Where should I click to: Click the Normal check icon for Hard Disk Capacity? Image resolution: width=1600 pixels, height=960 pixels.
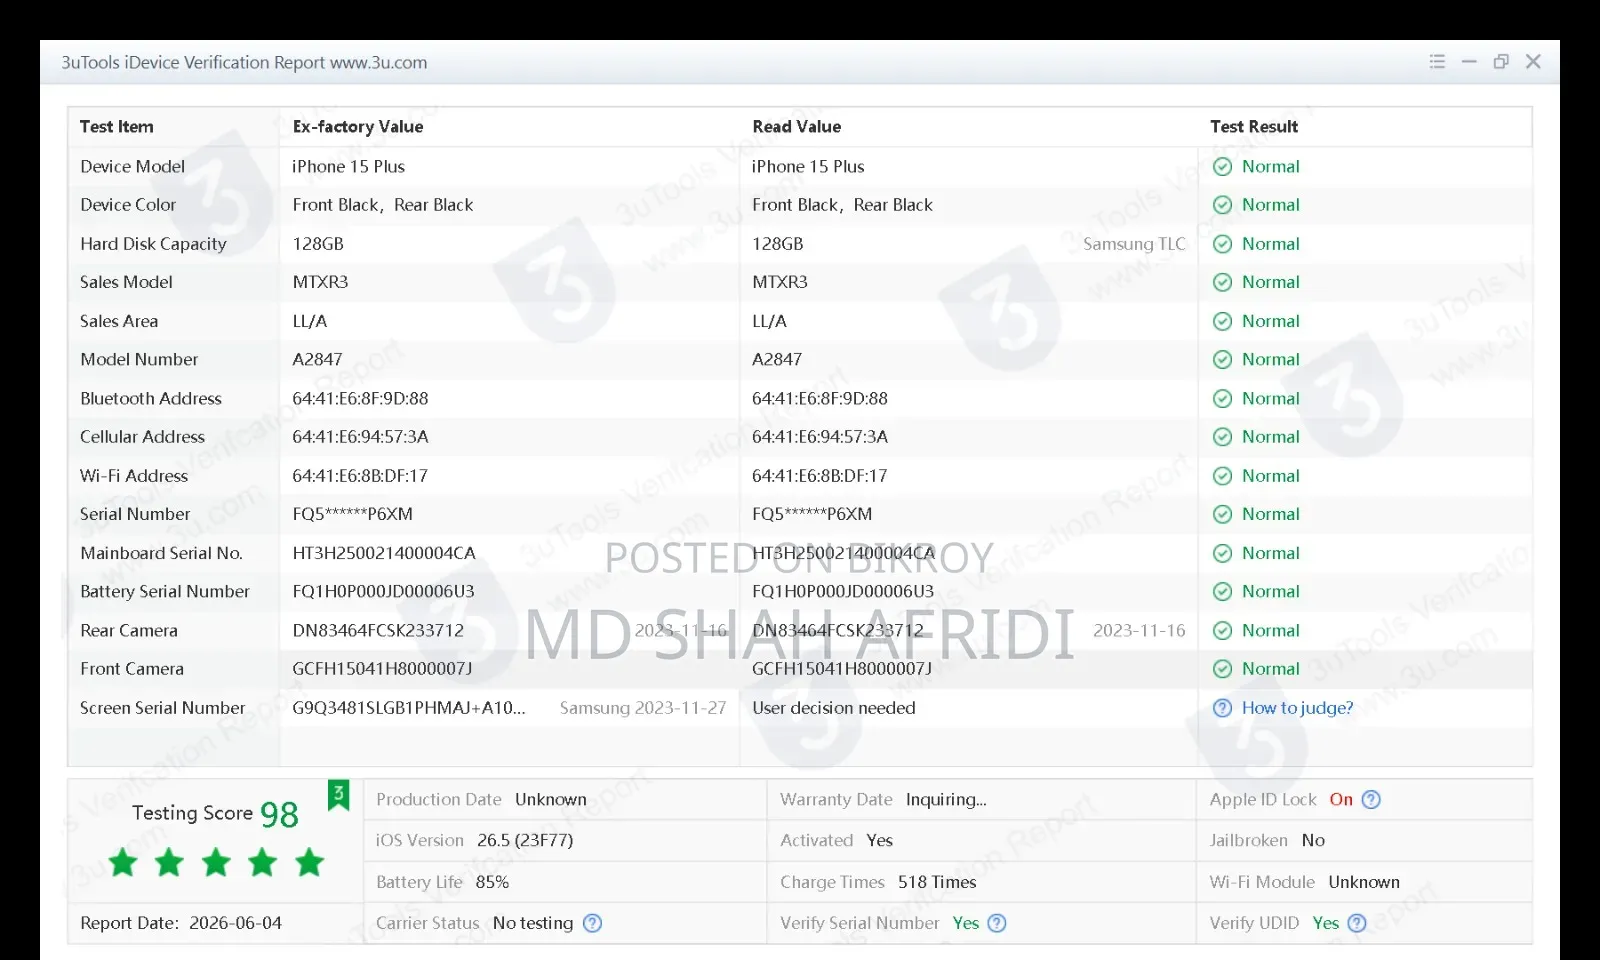click(x=1222, y=244)
